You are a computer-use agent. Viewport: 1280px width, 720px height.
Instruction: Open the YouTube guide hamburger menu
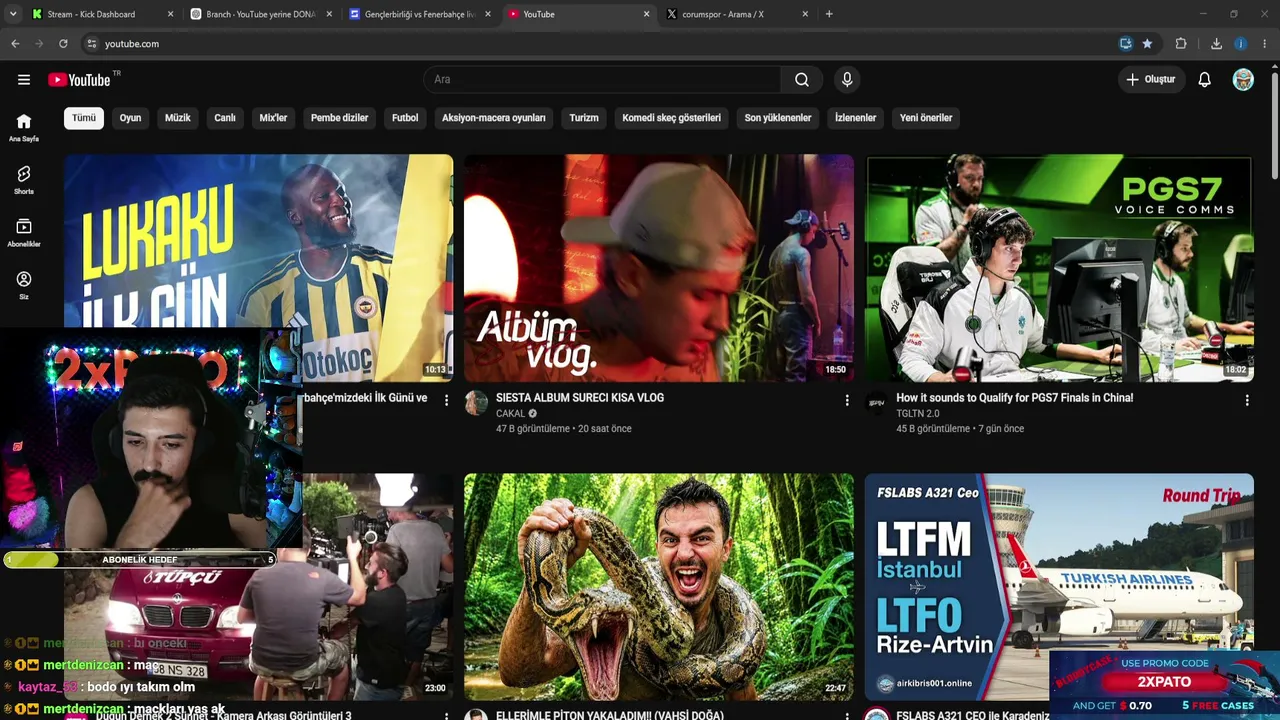click(x=24, y=80)
